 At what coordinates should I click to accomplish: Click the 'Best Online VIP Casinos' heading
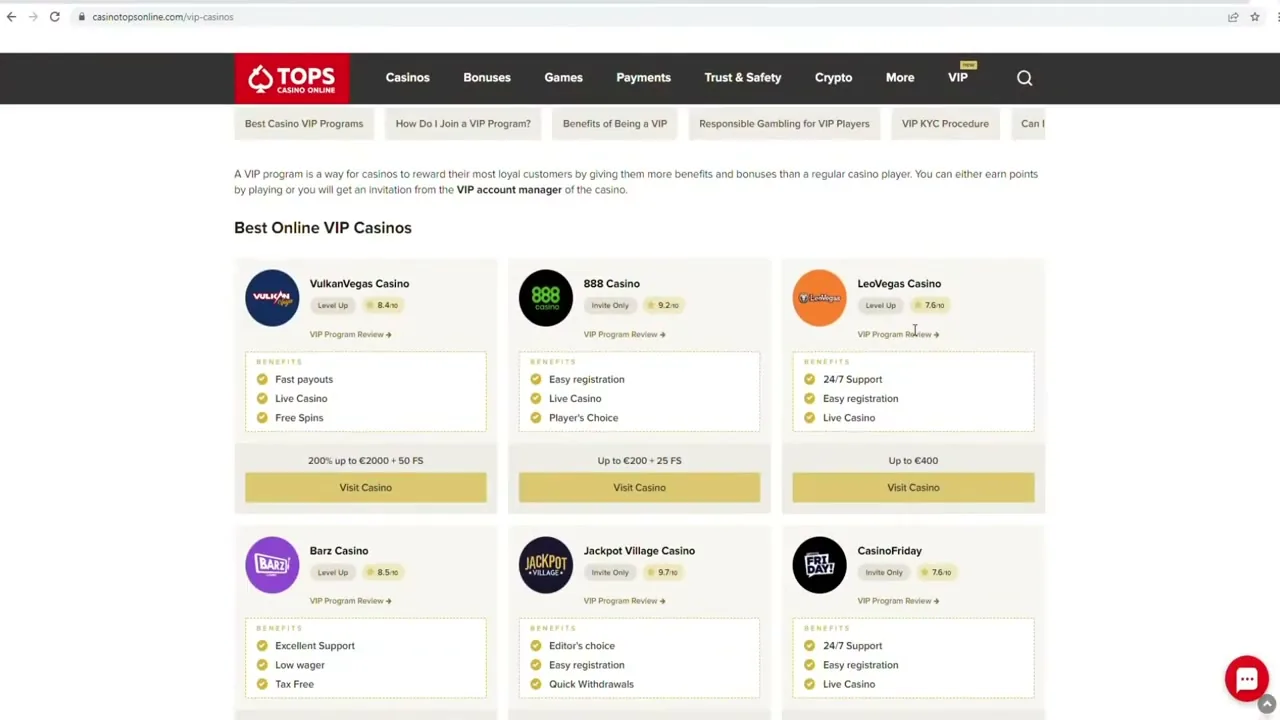(x=323, y=228)
